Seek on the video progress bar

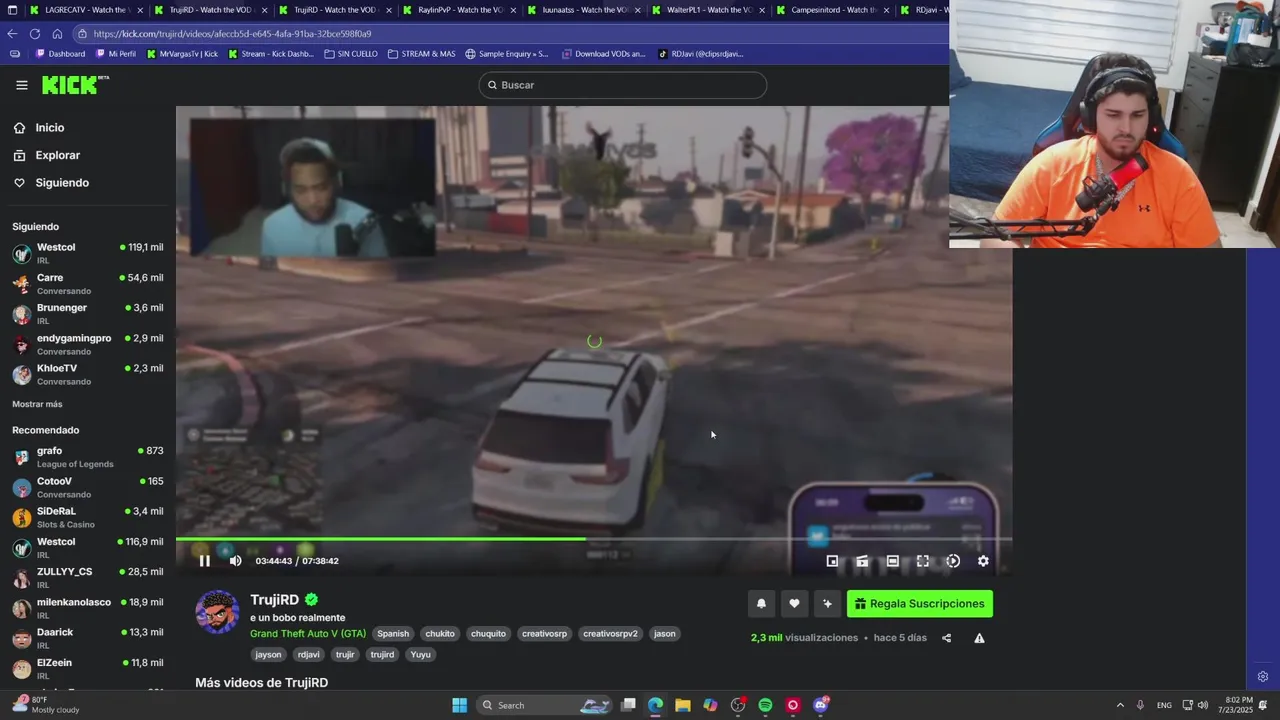[594, 539]
